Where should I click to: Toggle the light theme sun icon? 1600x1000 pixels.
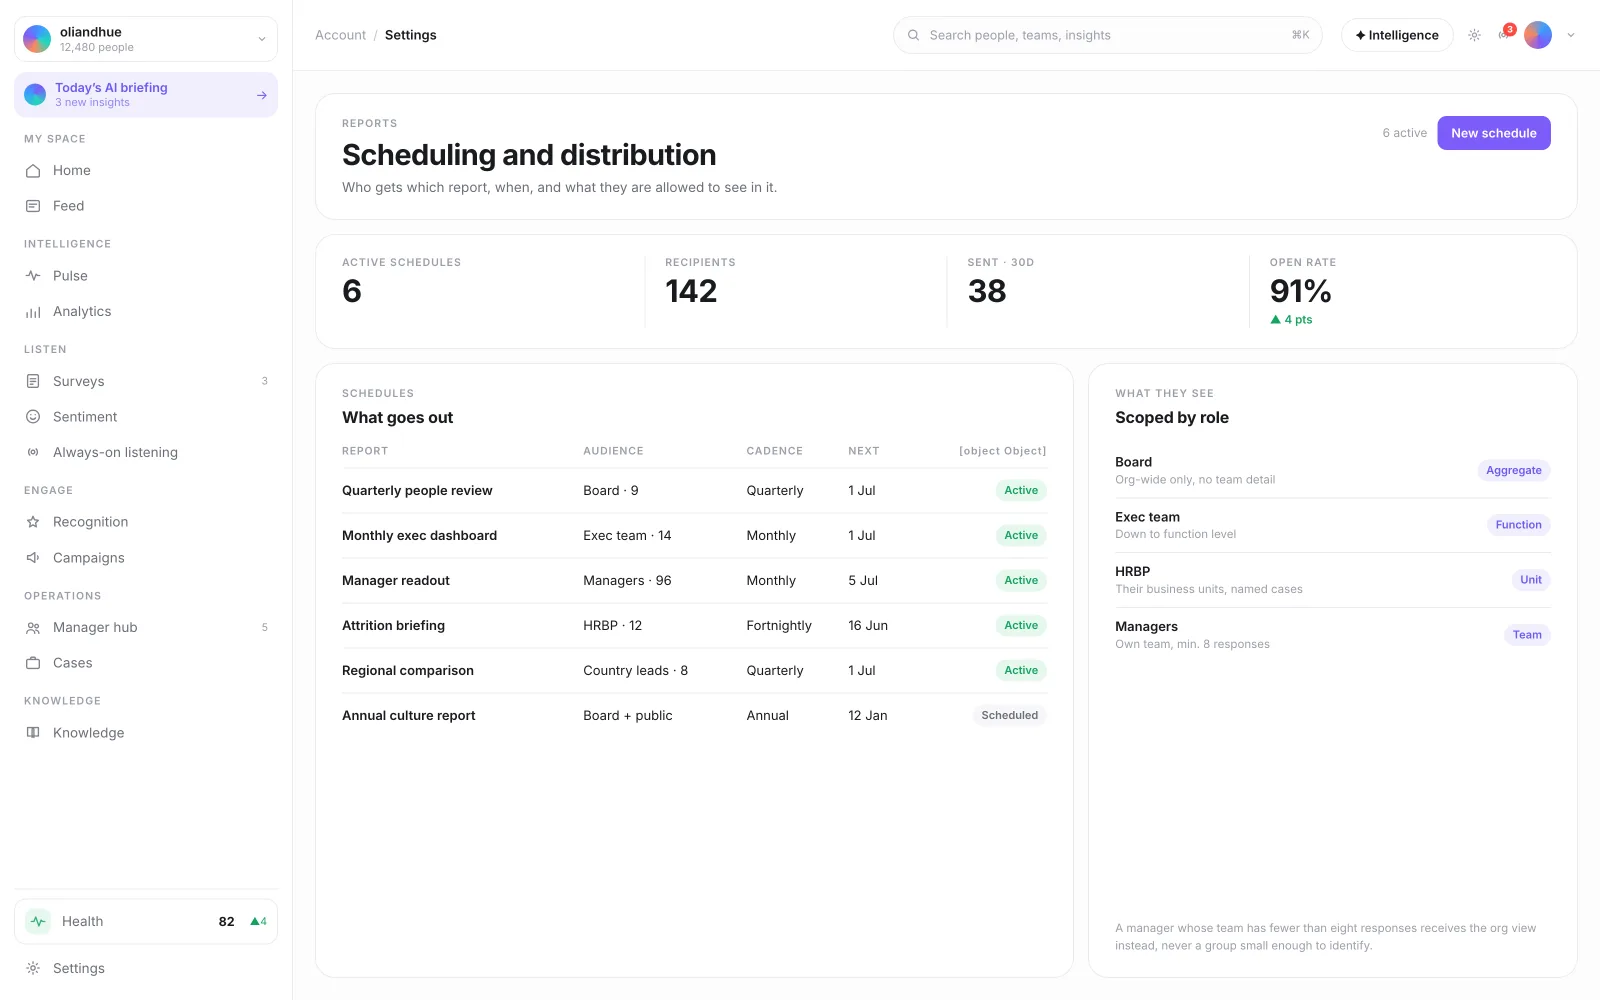(x=1474, y=35)
